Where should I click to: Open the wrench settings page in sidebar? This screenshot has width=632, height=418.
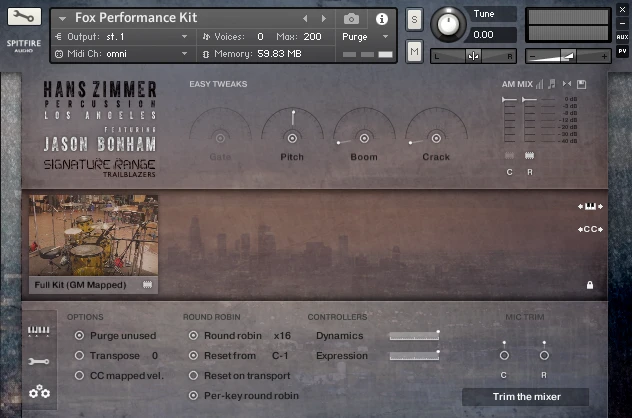click(x=39, y=361)
